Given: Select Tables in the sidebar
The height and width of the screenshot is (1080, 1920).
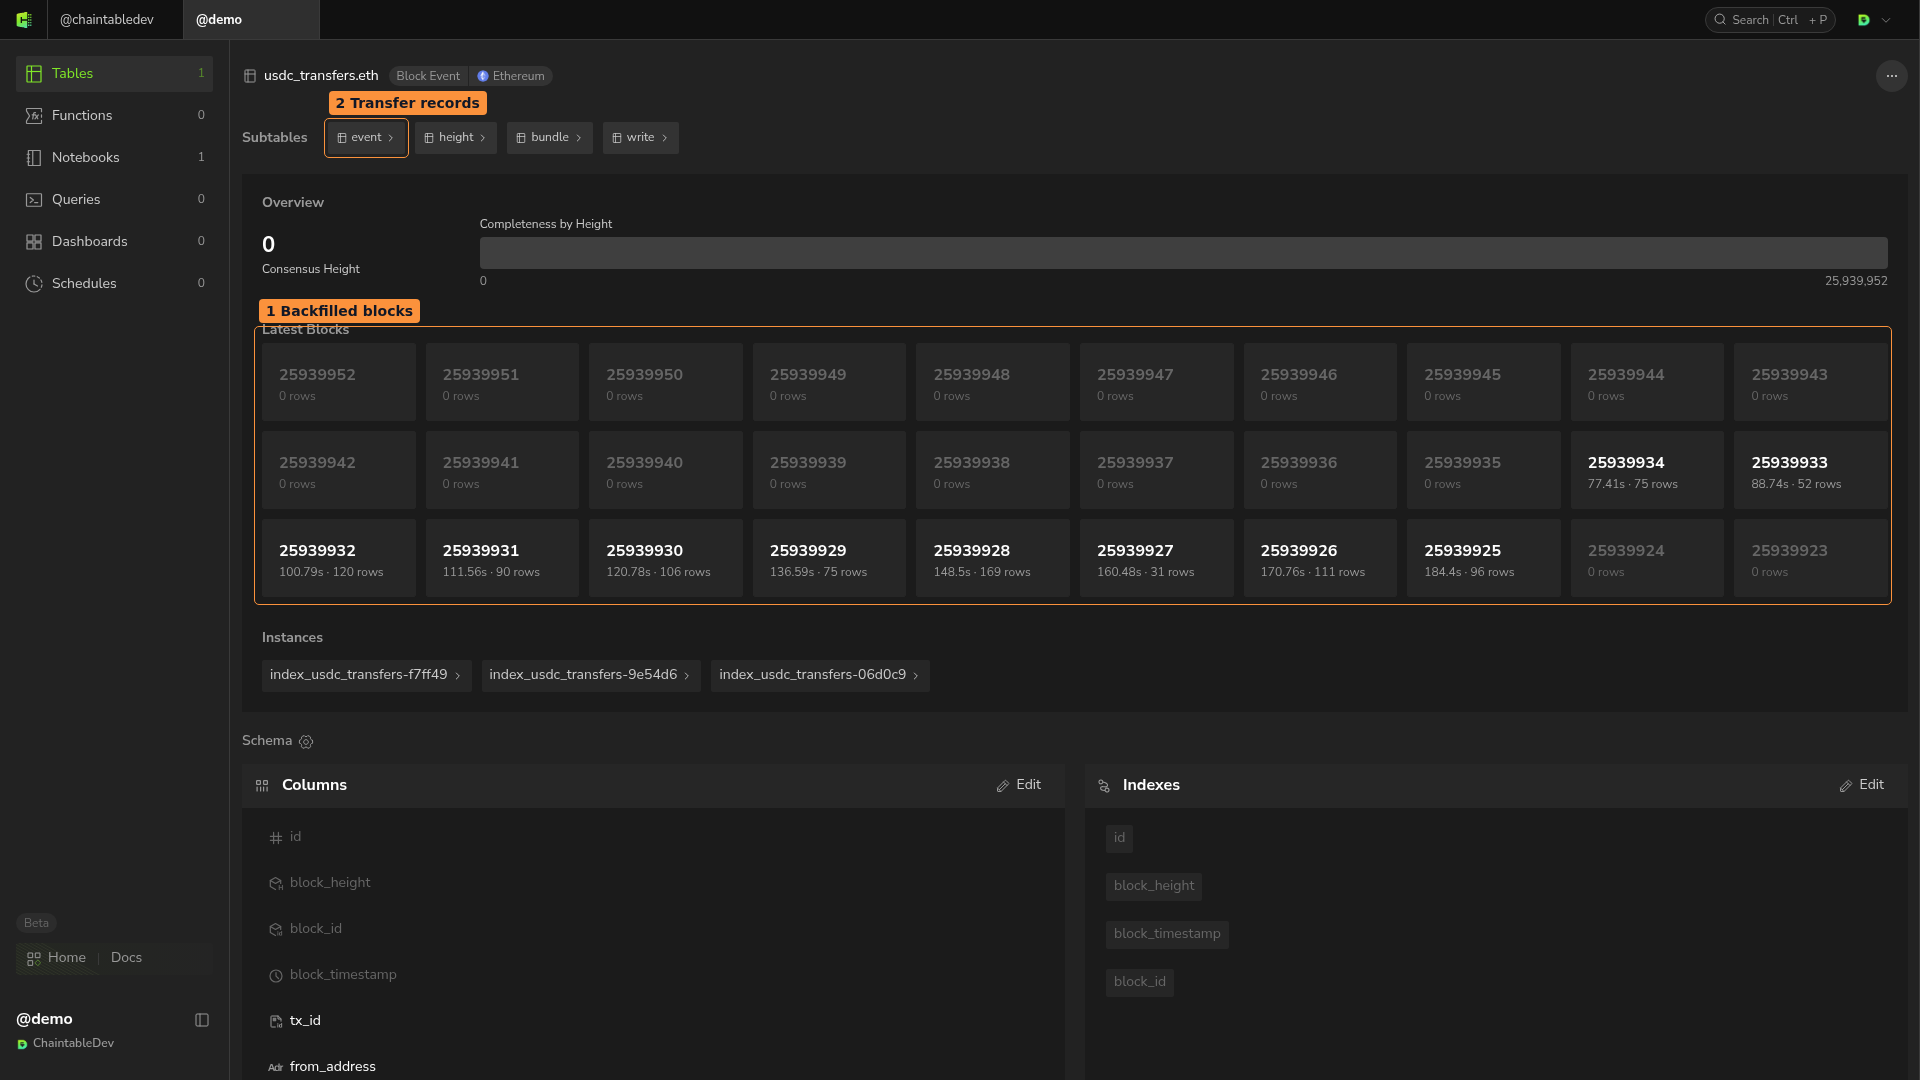Looking at the screenshot, I should coord(114,74).
